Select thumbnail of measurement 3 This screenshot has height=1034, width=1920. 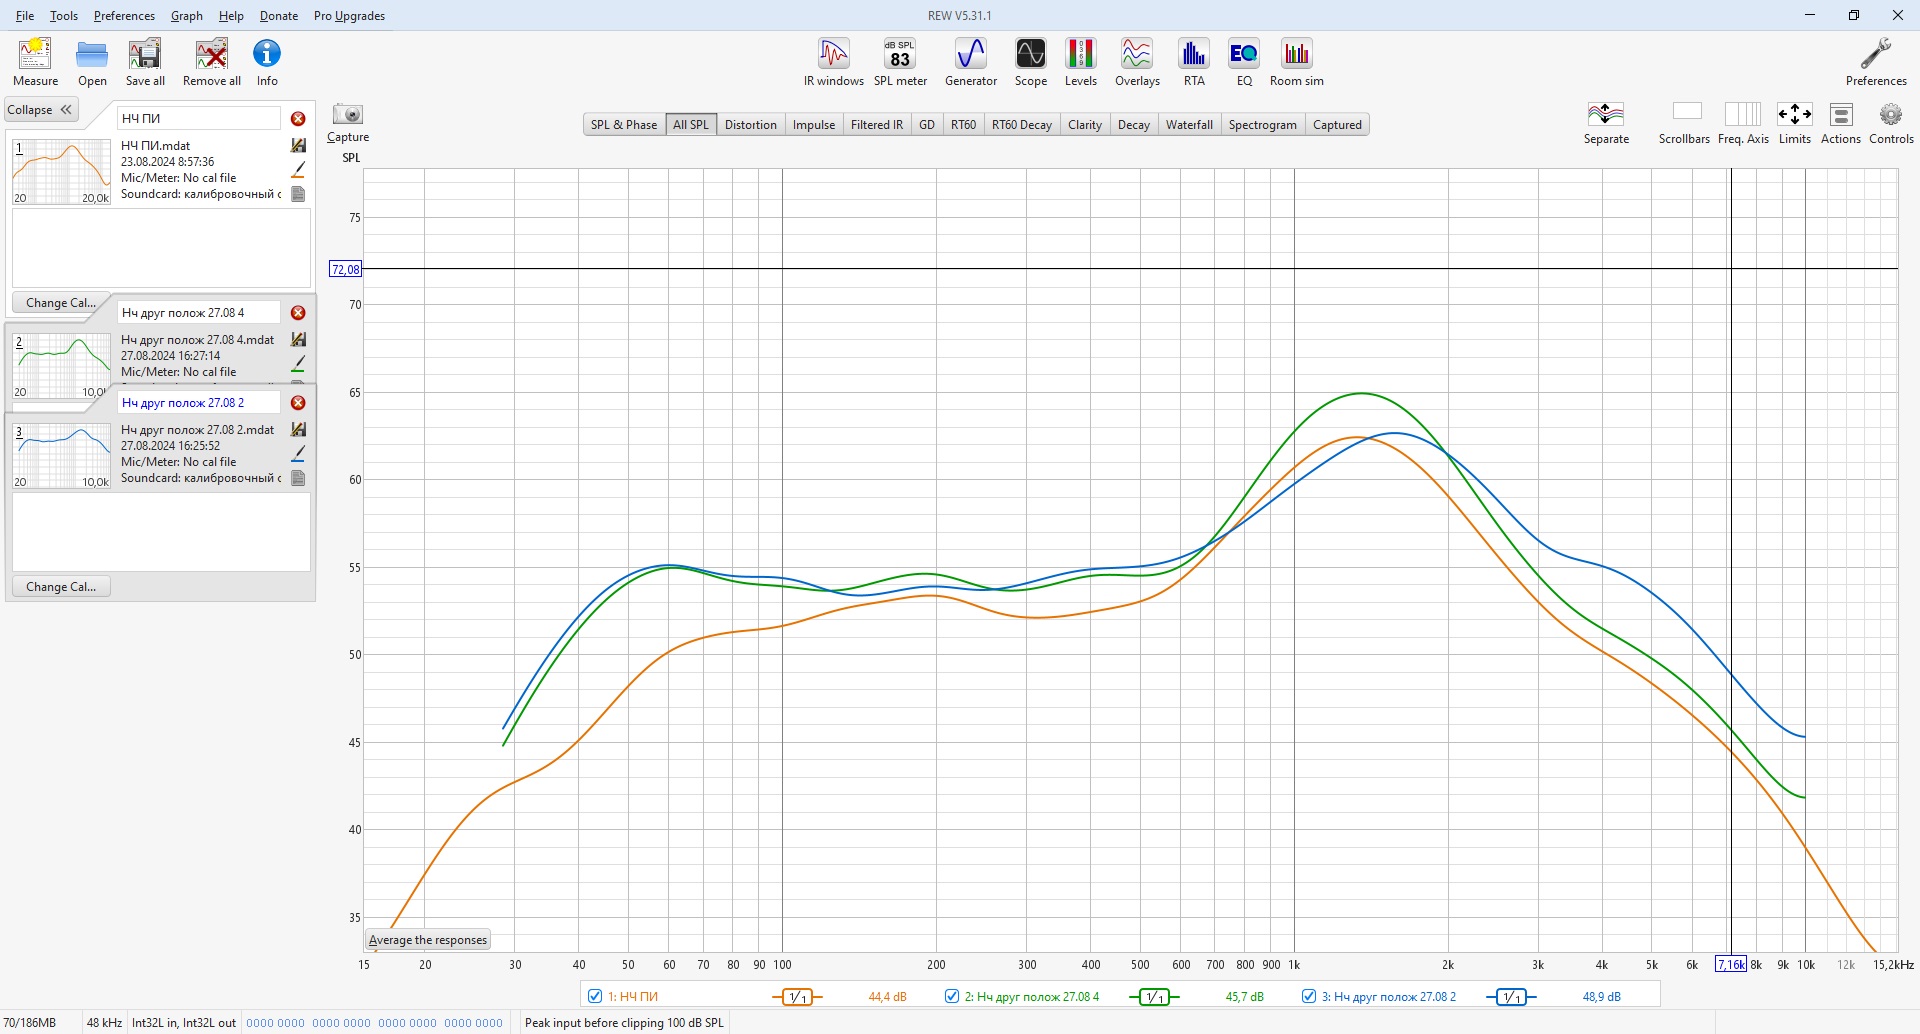coord(61,456)
